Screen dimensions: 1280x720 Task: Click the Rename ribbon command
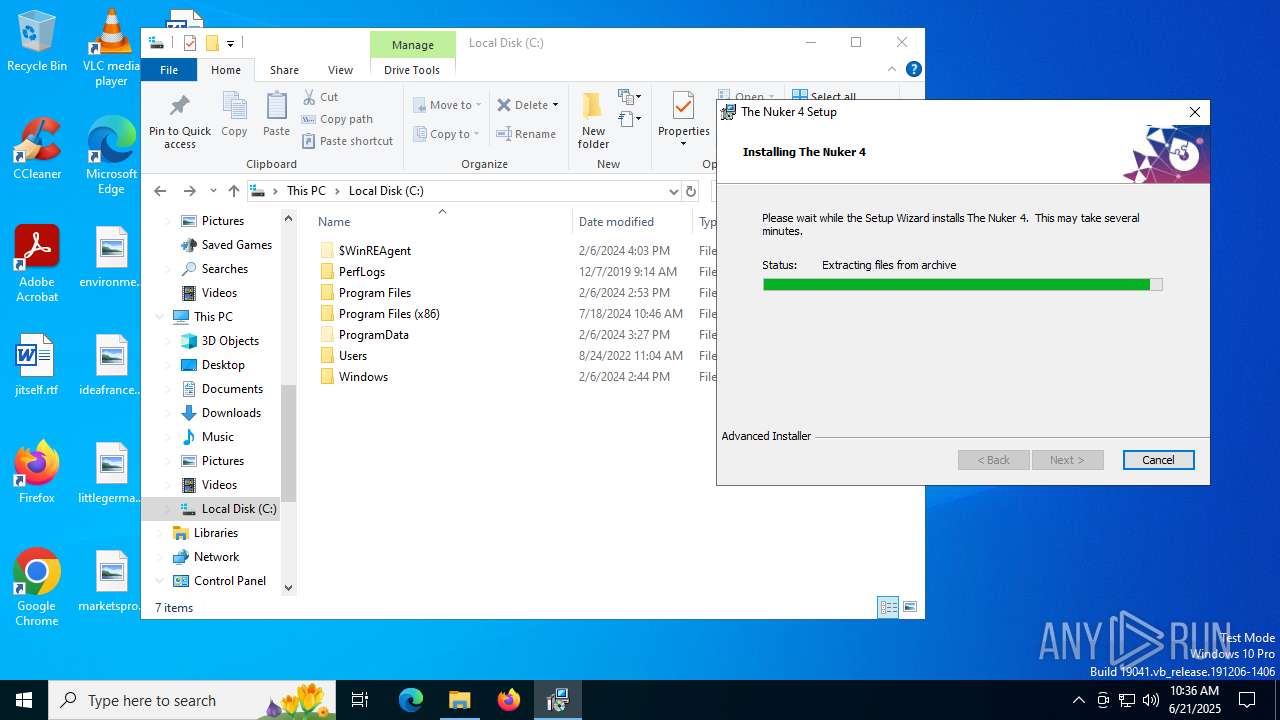click(x=526, y=134)
